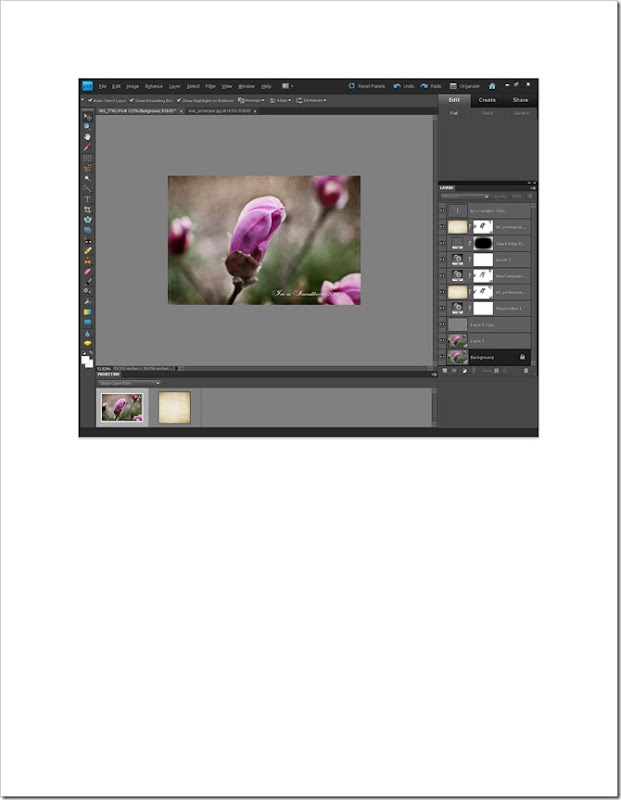
Task: Select the Brush tool
Action: click(87, 282)
